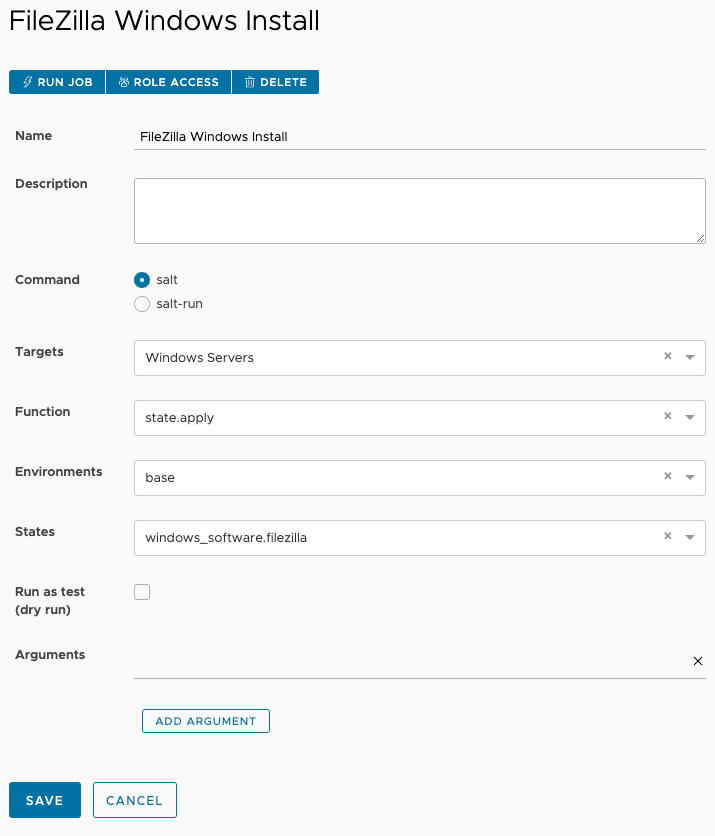The image size is (715, 836).
Task: Expand the Targets dropdown arrow
Action: 690,357
